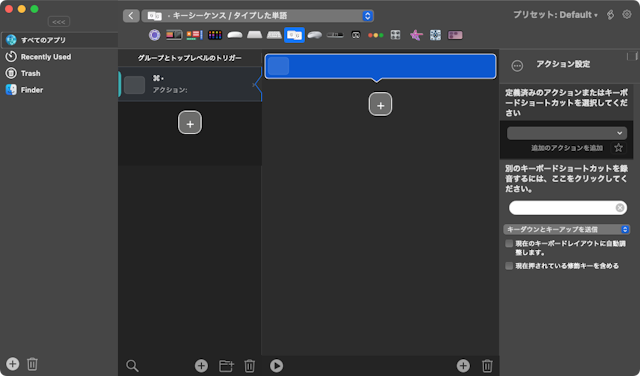
Task: Select the blue snowflake-pattern trigger icon
Action: point(435,35)
